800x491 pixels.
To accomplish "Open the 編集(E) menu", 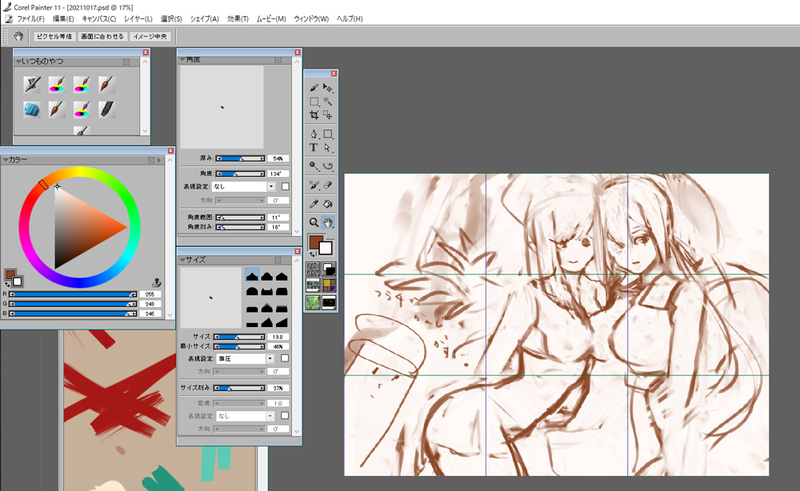I will 63,19.
